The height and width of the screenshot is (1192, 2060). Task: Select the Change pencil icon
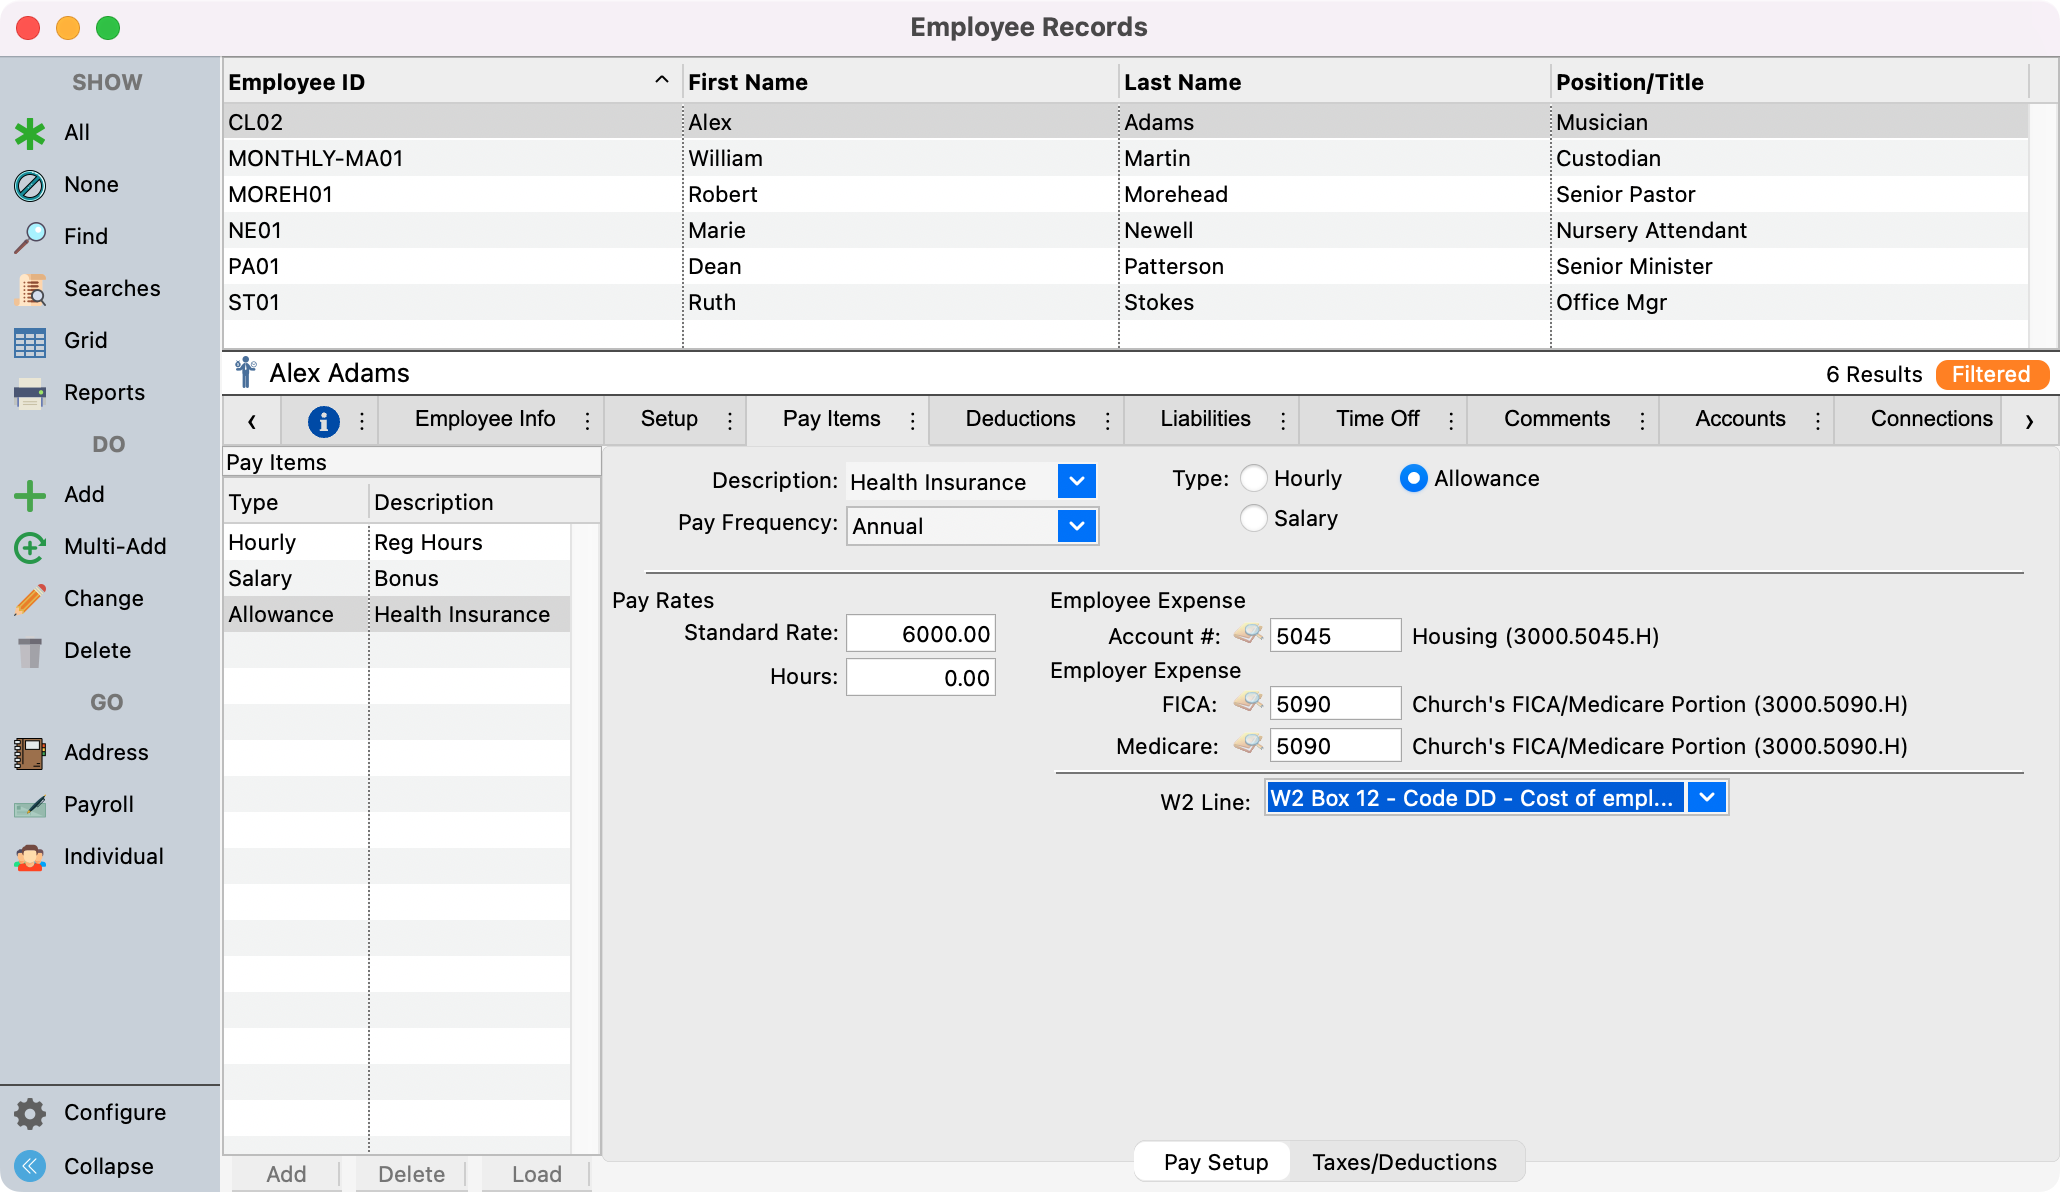click(30, 599)
